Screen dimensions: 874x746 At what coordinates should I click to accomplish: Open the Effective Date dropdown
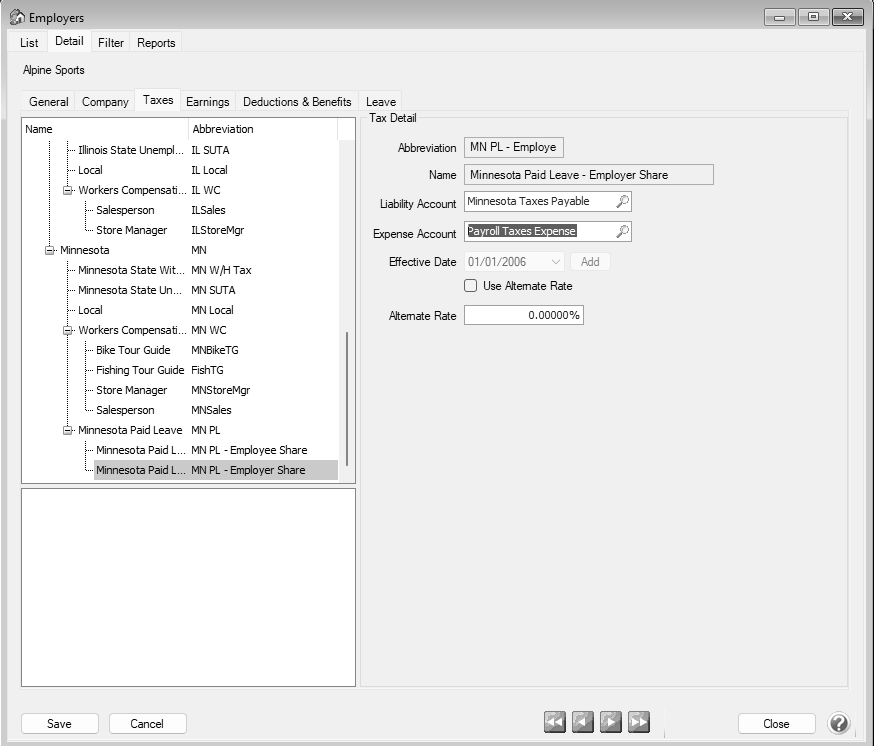pyautogui.click(x=555, y=262)
